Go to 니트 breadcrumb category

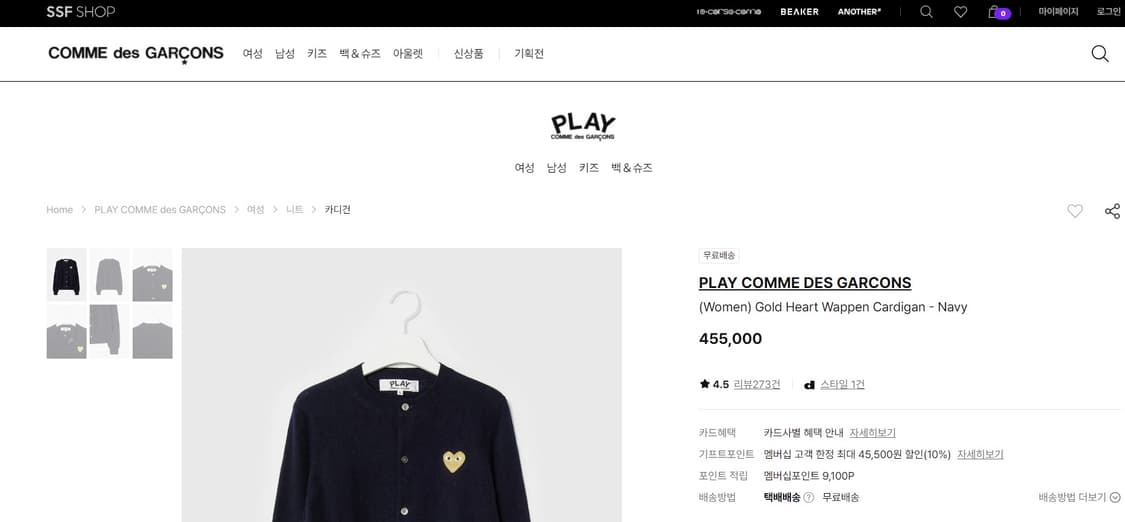coord(294,210)
